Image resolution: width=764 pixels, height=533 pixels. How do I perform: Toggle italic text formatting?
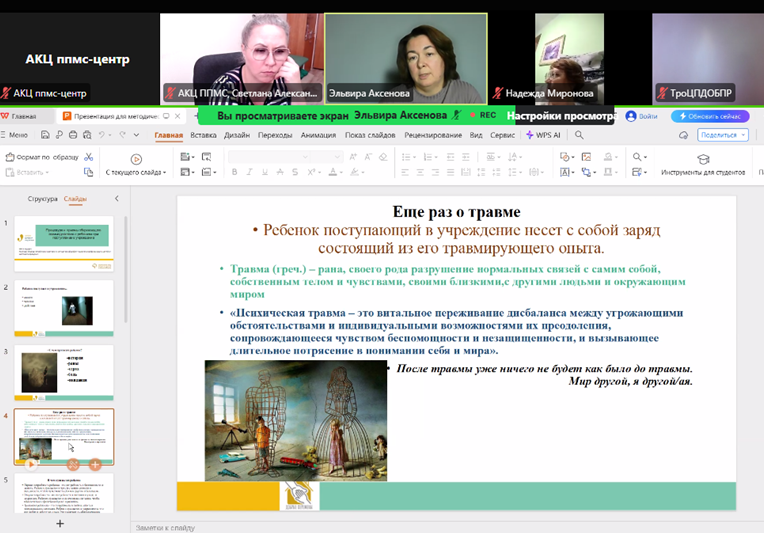coord(249,172)
